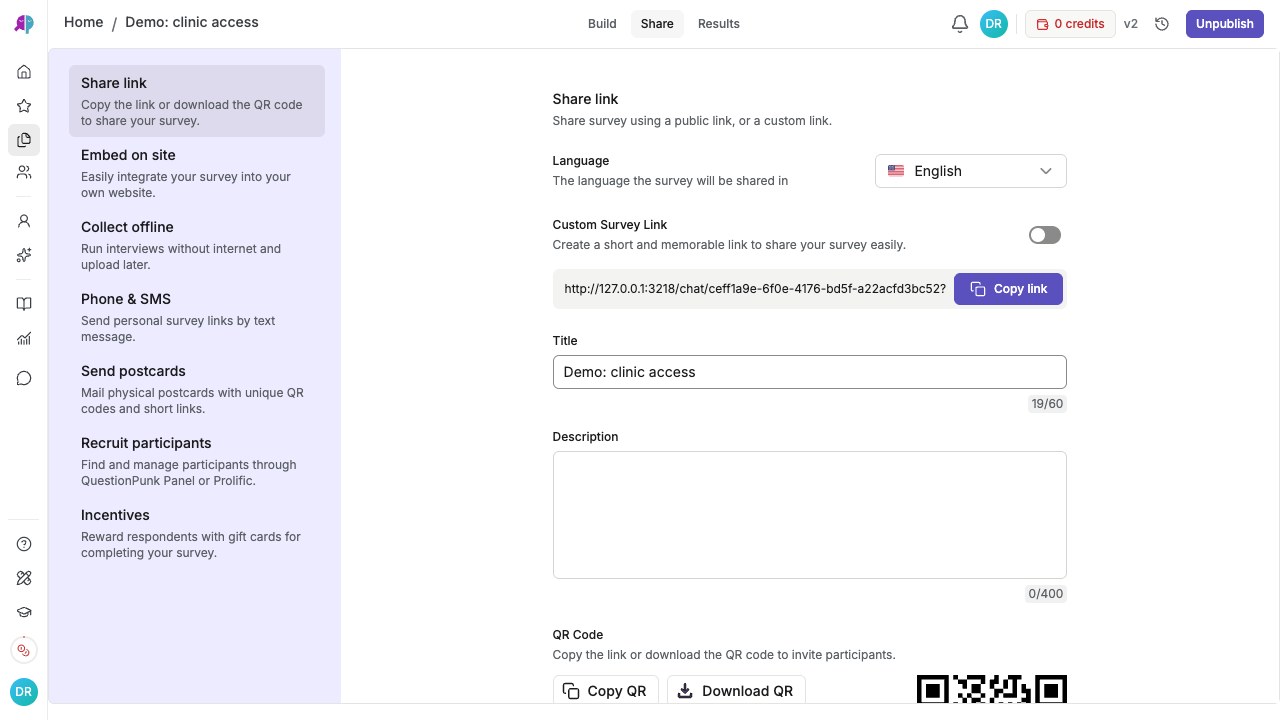Click the Copy QR button

[x=606, y=691]
